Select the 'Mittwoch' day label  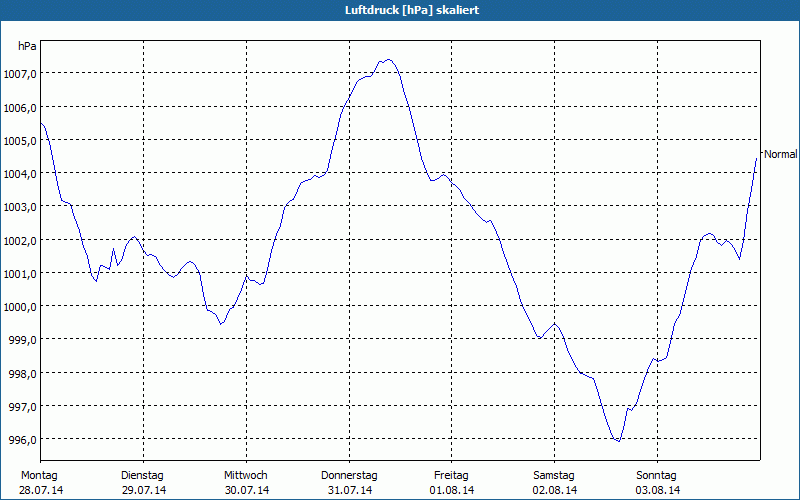tap(245, 475)
